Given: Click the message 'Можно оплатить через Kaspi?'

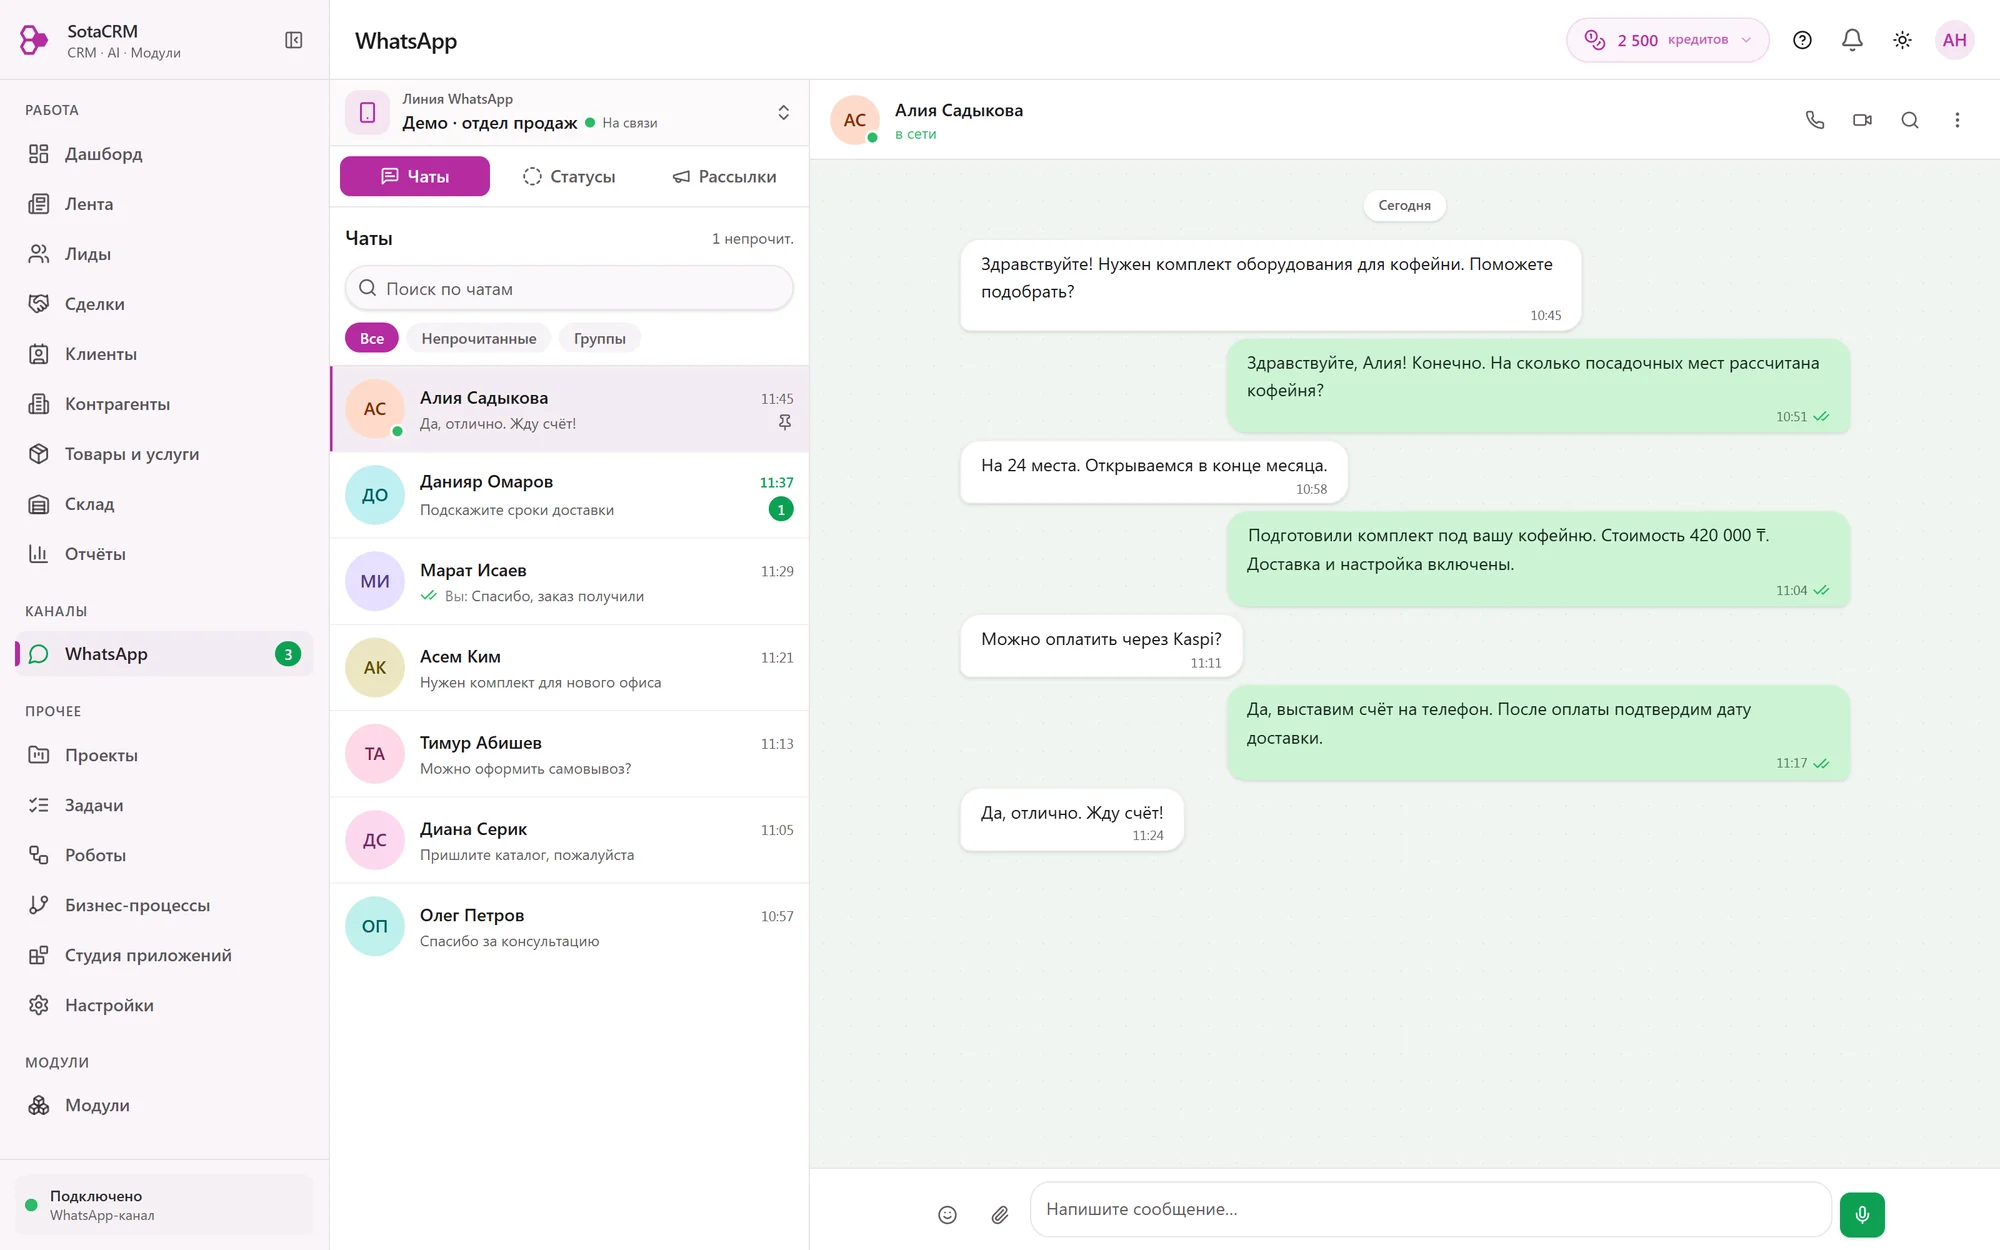Looking at the screenshot, I should coord(1101,646).
